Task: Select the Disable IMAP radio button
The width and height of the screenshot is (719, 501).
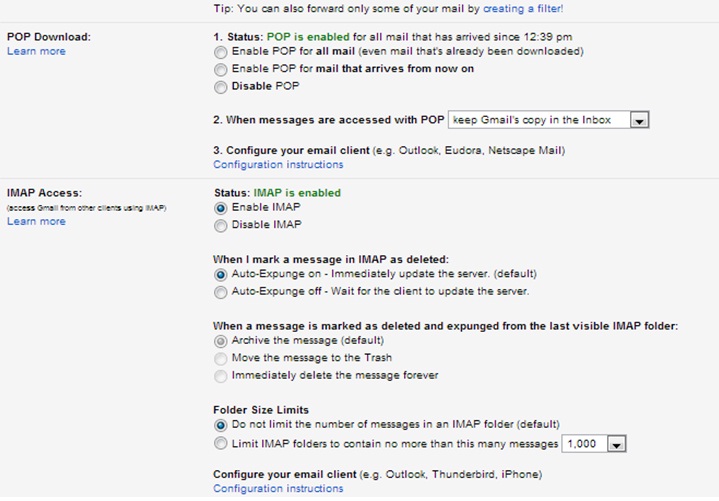Action: (220, 225)
